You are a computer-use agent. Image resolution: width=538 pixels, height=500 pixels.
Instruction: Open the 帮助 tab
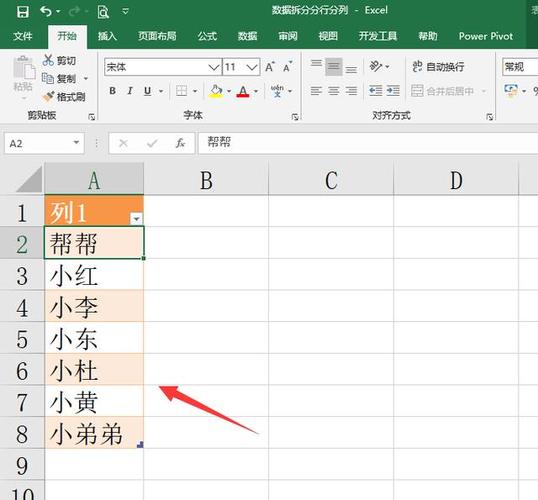click(x=428, y=36)
